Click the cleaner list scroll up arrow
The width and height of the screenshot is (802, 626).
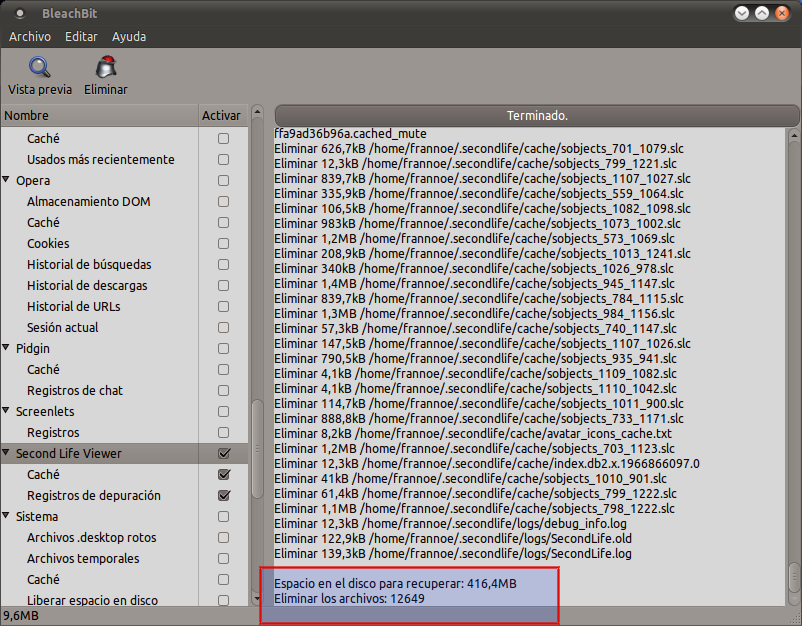pos(258,111)
